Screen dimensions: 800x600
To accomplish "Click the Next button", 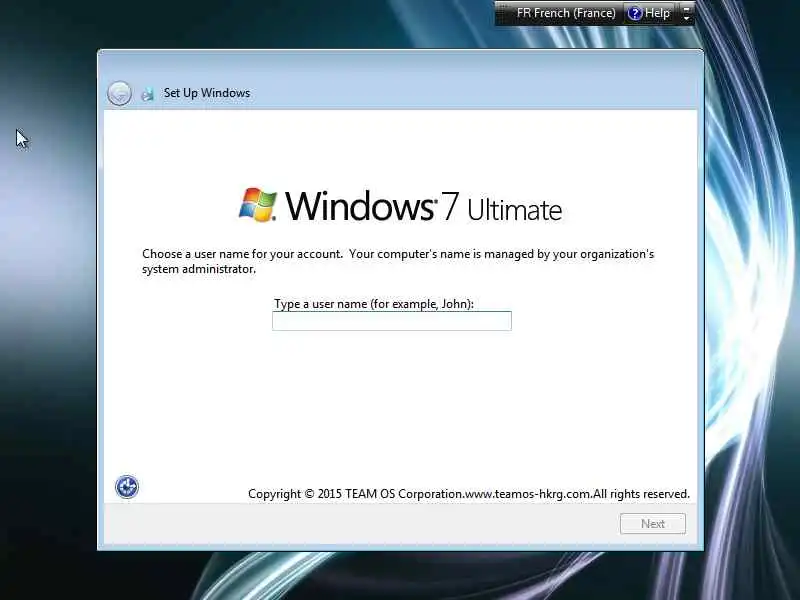I will (653, 523).
